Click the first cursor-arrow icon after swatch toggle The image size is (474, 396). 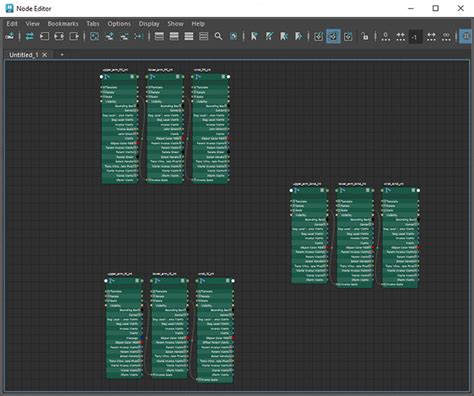pyautogui.click(x=254, y=36)
